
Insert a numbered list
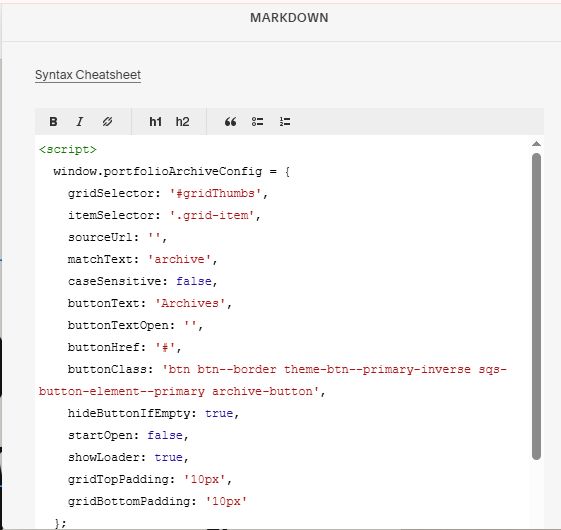(x=285, y=122)
